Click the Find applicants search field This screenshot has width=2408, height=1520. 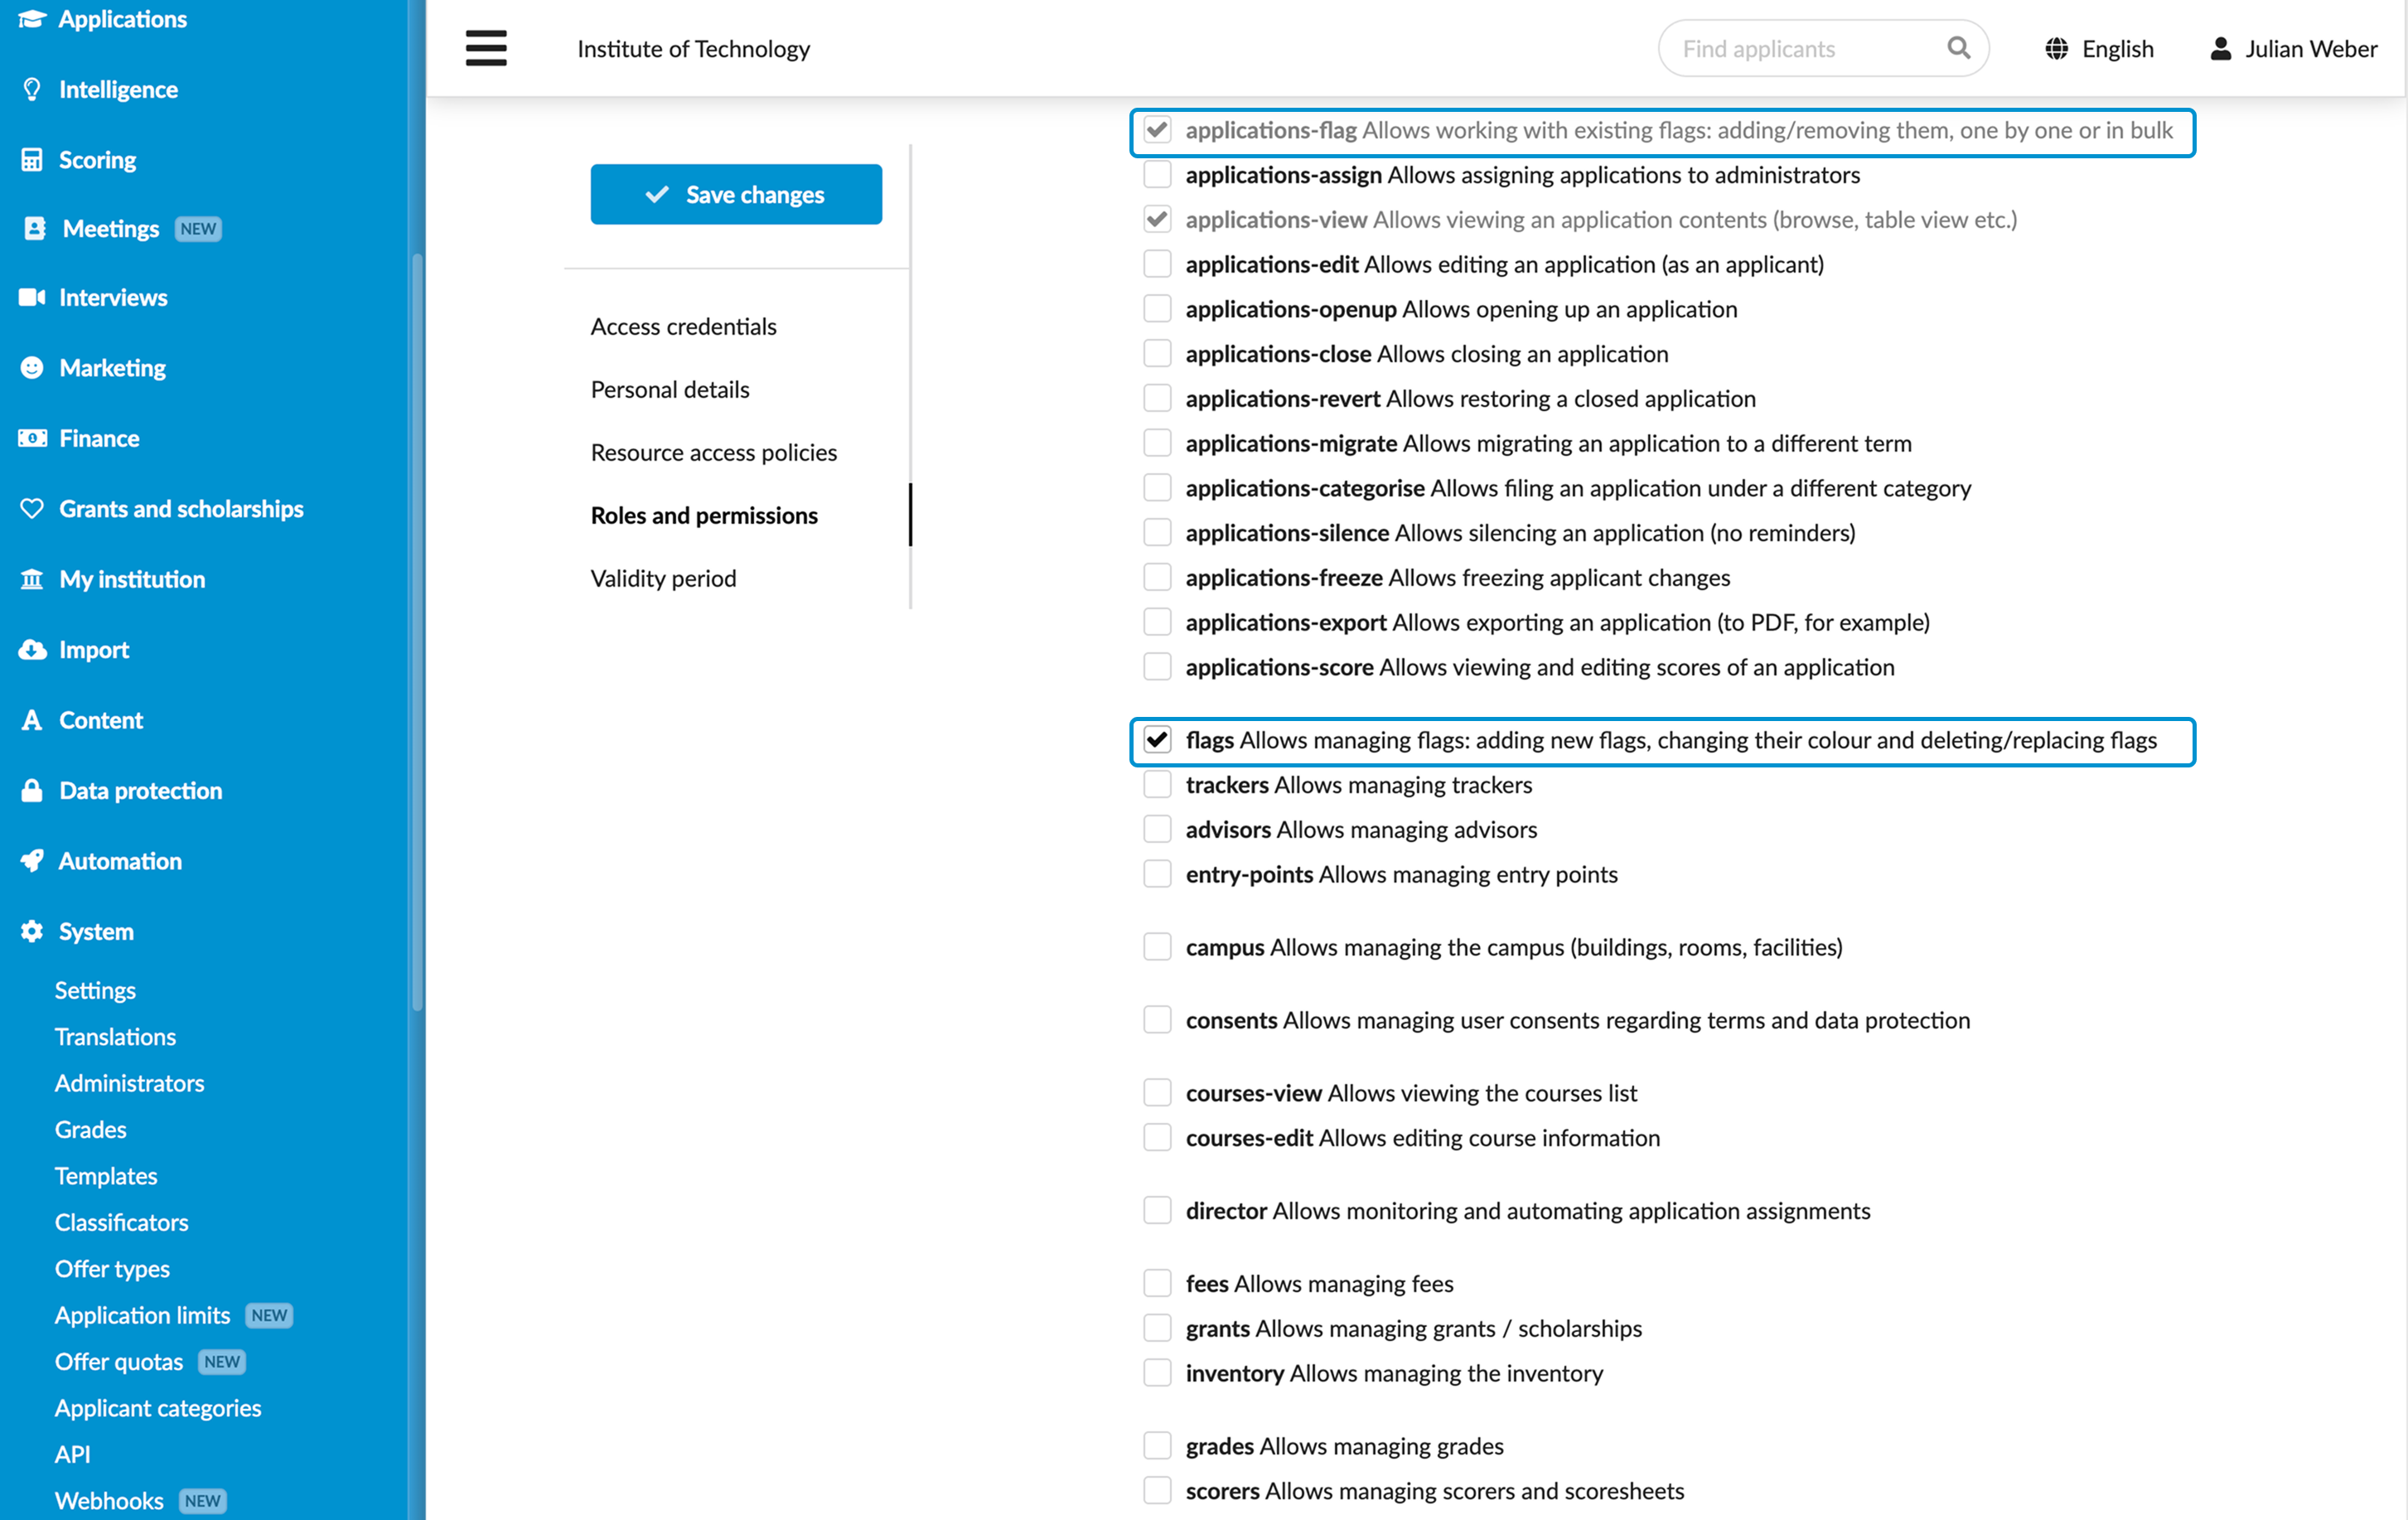coord(1822,48)
